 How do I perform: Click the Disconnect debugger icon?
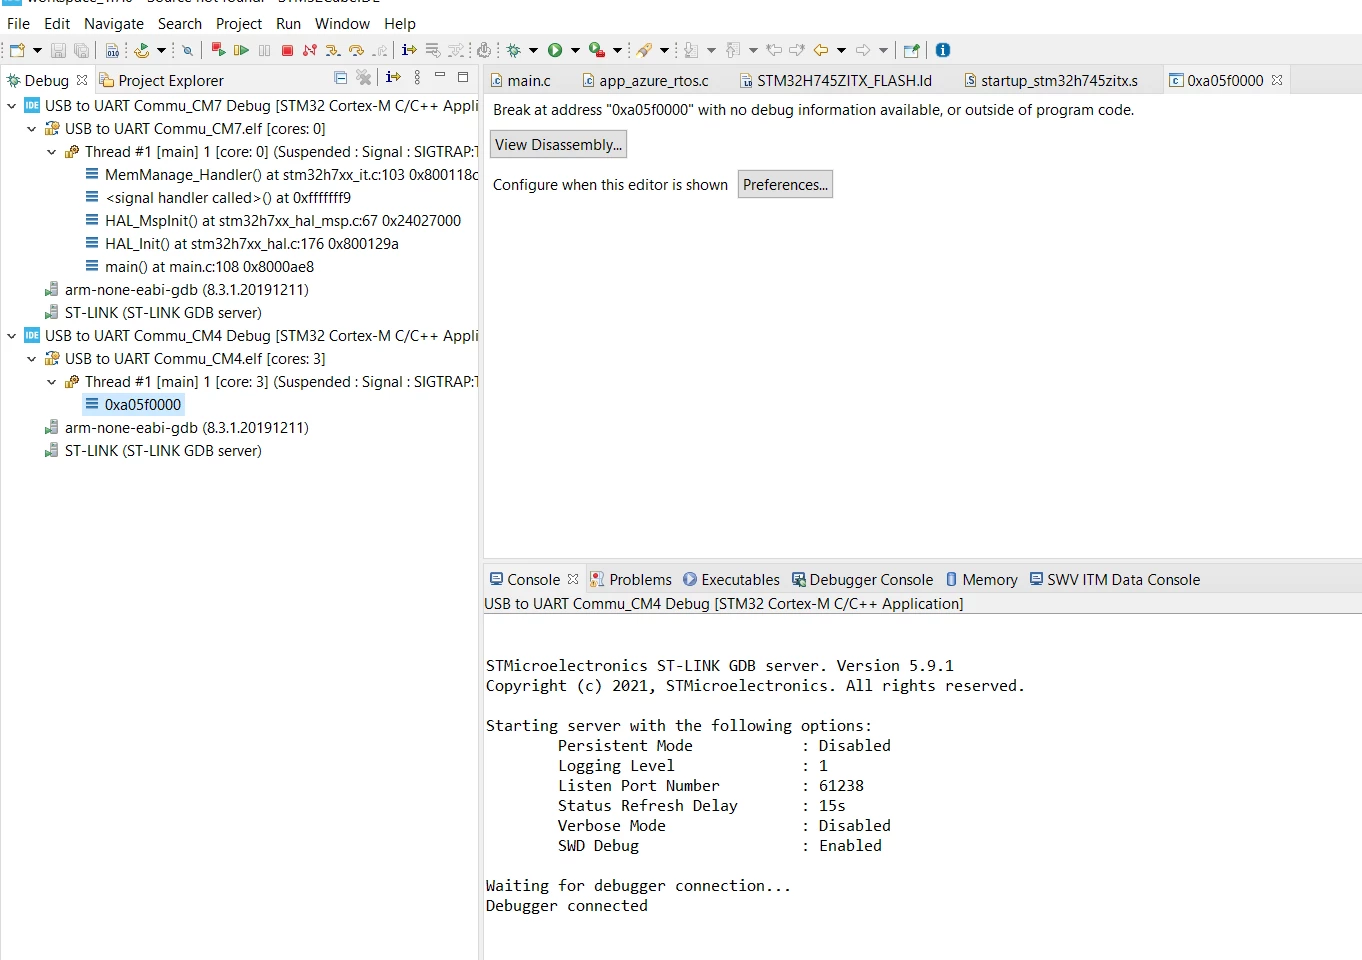(x=310, y=50)
